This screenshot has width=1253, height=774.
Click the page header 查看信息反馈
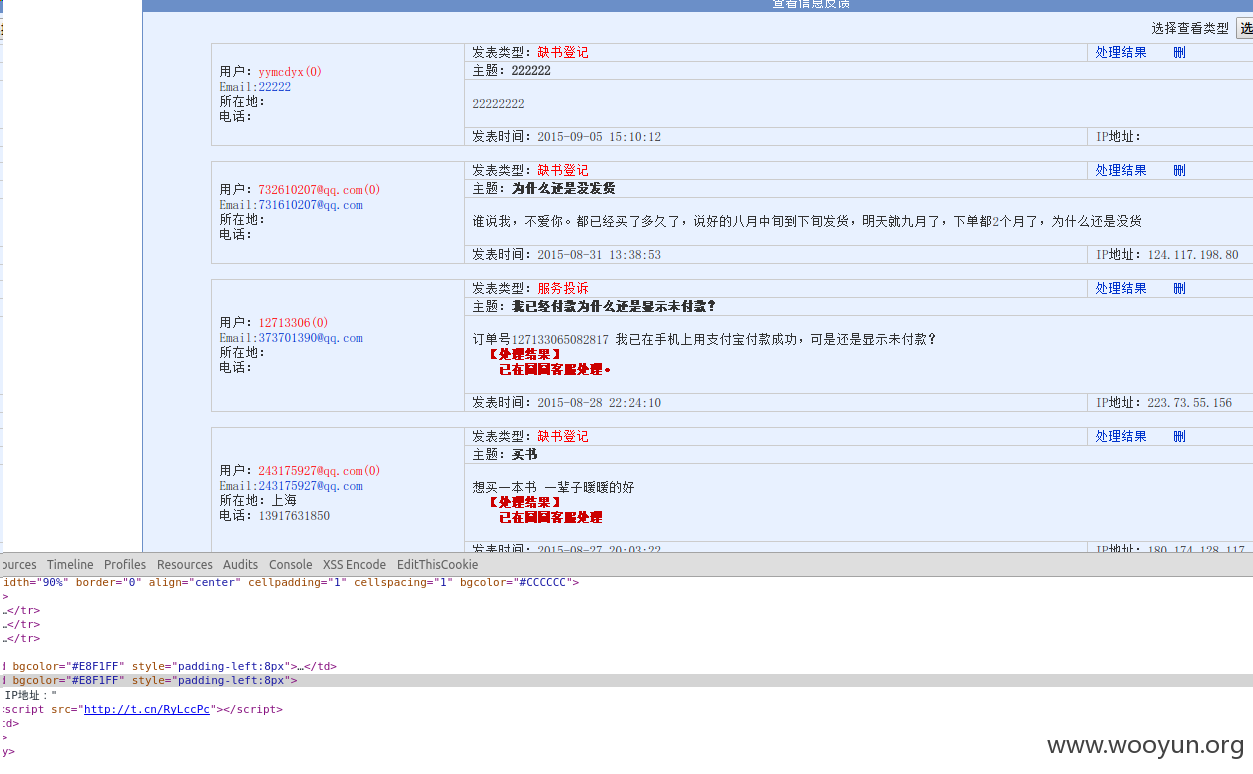(x=810, y=5)
